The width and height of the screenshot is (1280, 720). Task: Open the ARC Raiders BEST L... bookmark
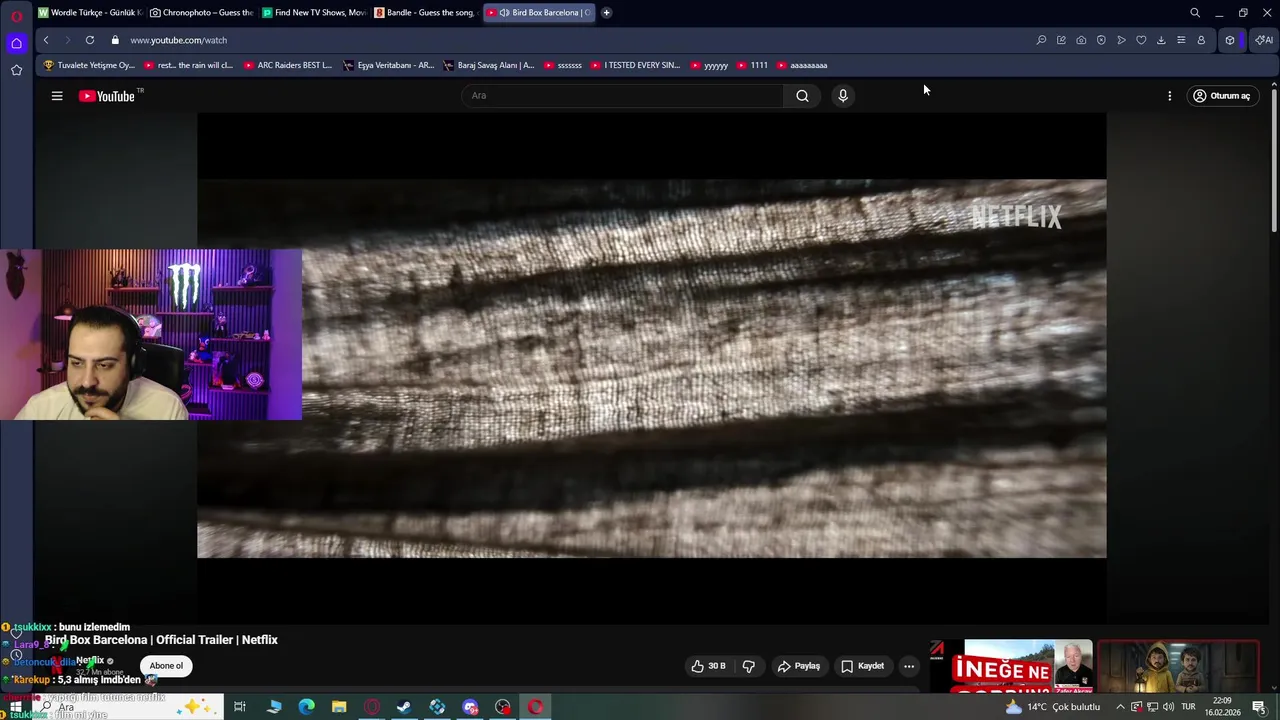pos(287,65)
